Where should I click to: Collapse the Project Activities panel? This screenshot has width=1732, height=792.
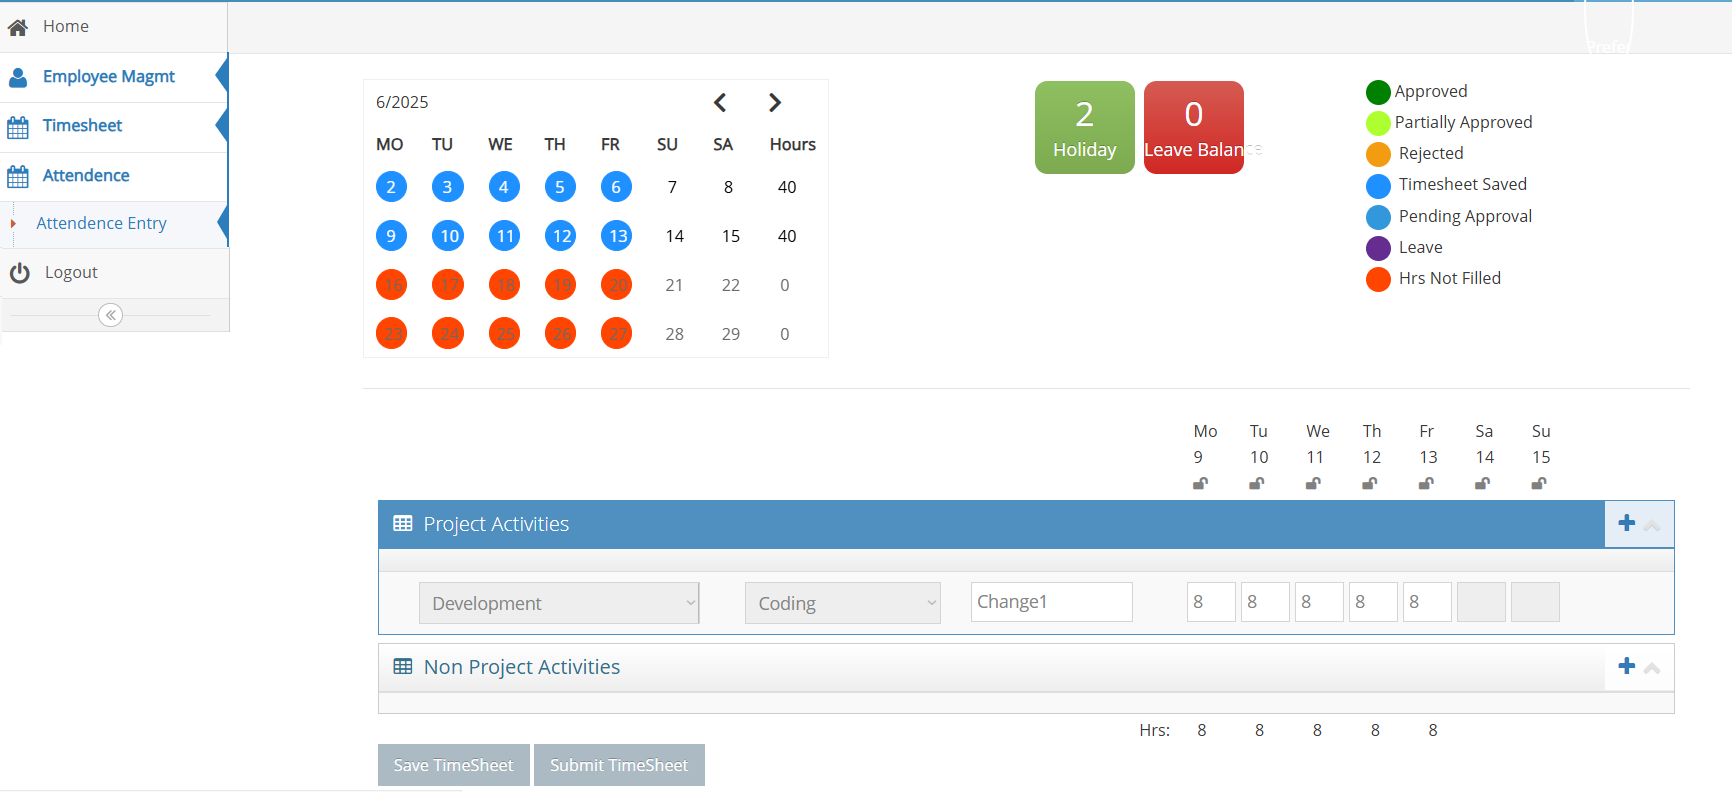point(1652,526)
